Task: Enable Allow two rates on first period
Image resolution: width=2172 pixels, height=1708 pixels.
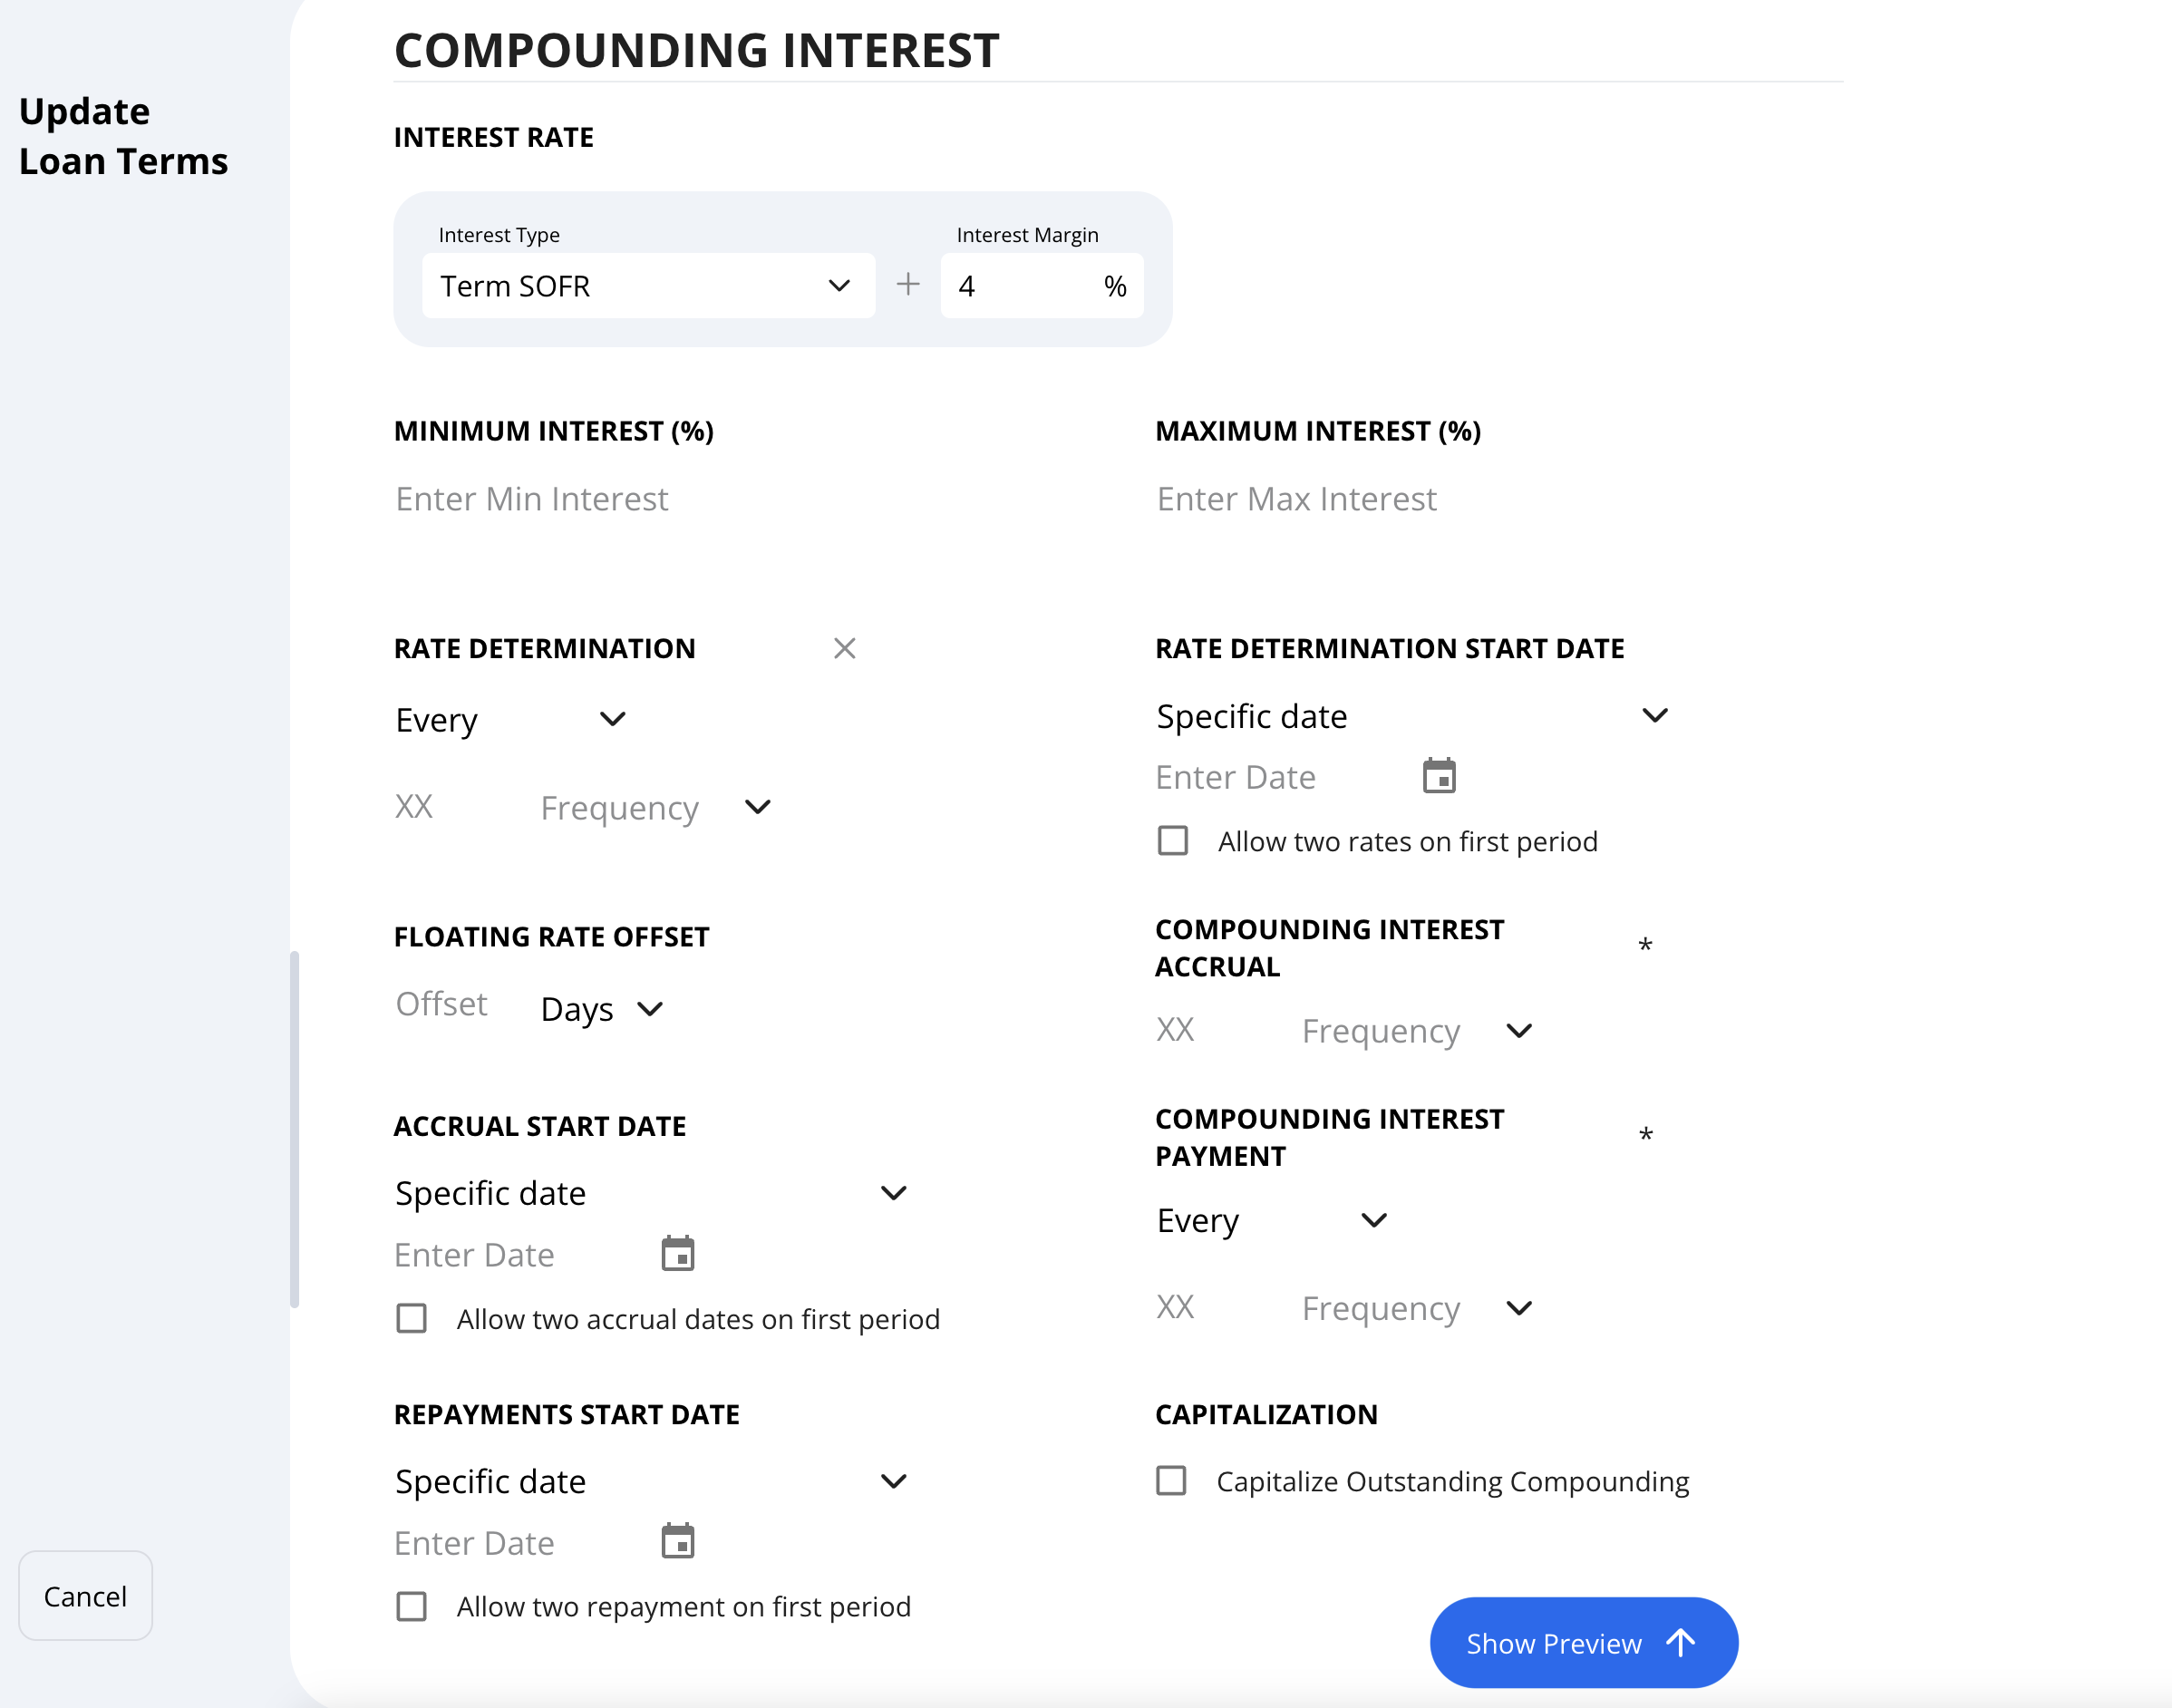Action: click(x=1173, y=841)
